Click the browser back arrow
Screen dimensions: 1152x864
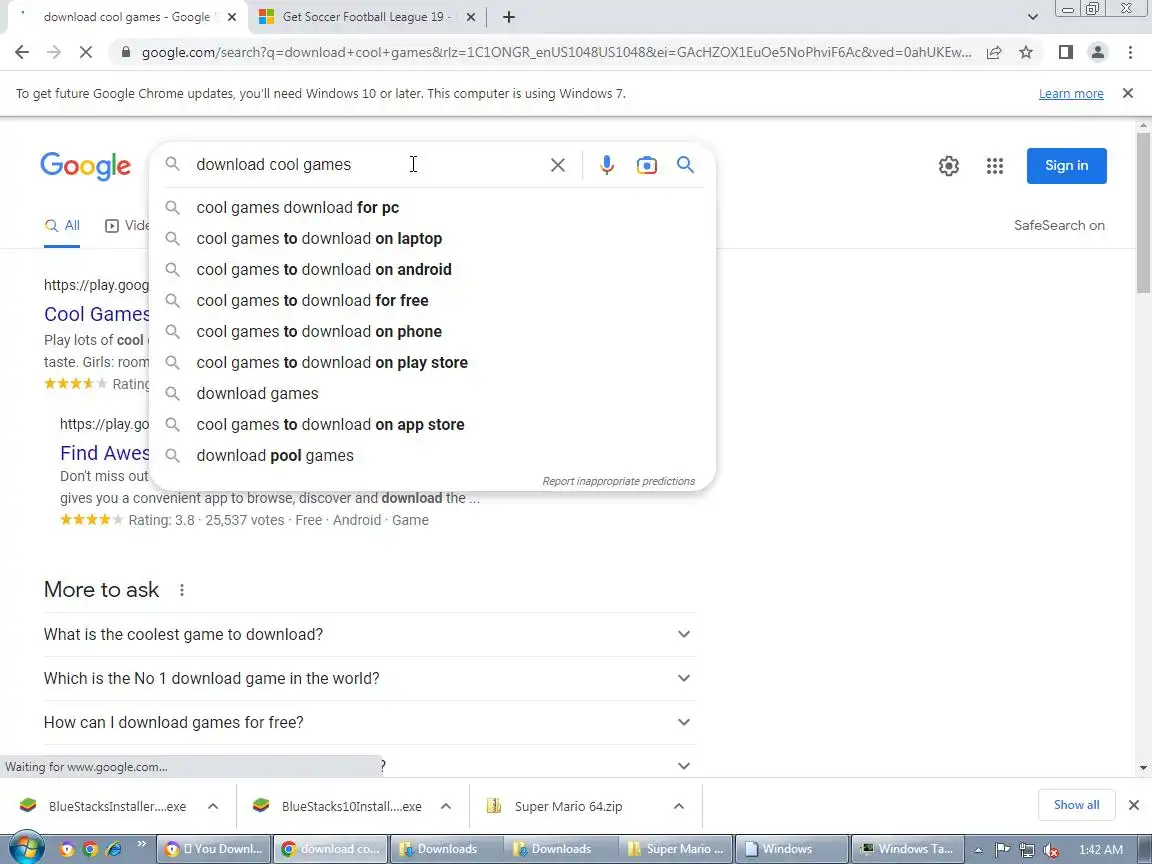coord(22,52)
